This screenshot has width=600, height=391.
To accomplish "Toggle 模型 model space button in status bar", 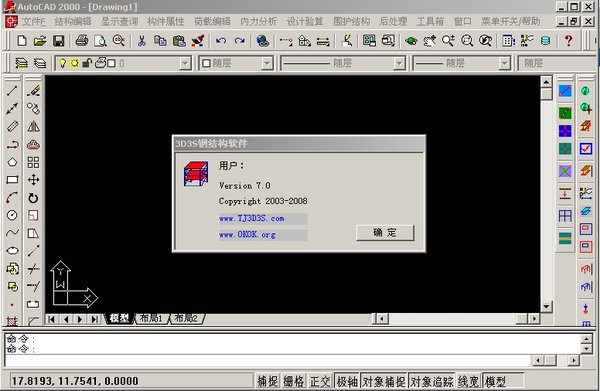I will pyautogui.click(x=503, y=381).
